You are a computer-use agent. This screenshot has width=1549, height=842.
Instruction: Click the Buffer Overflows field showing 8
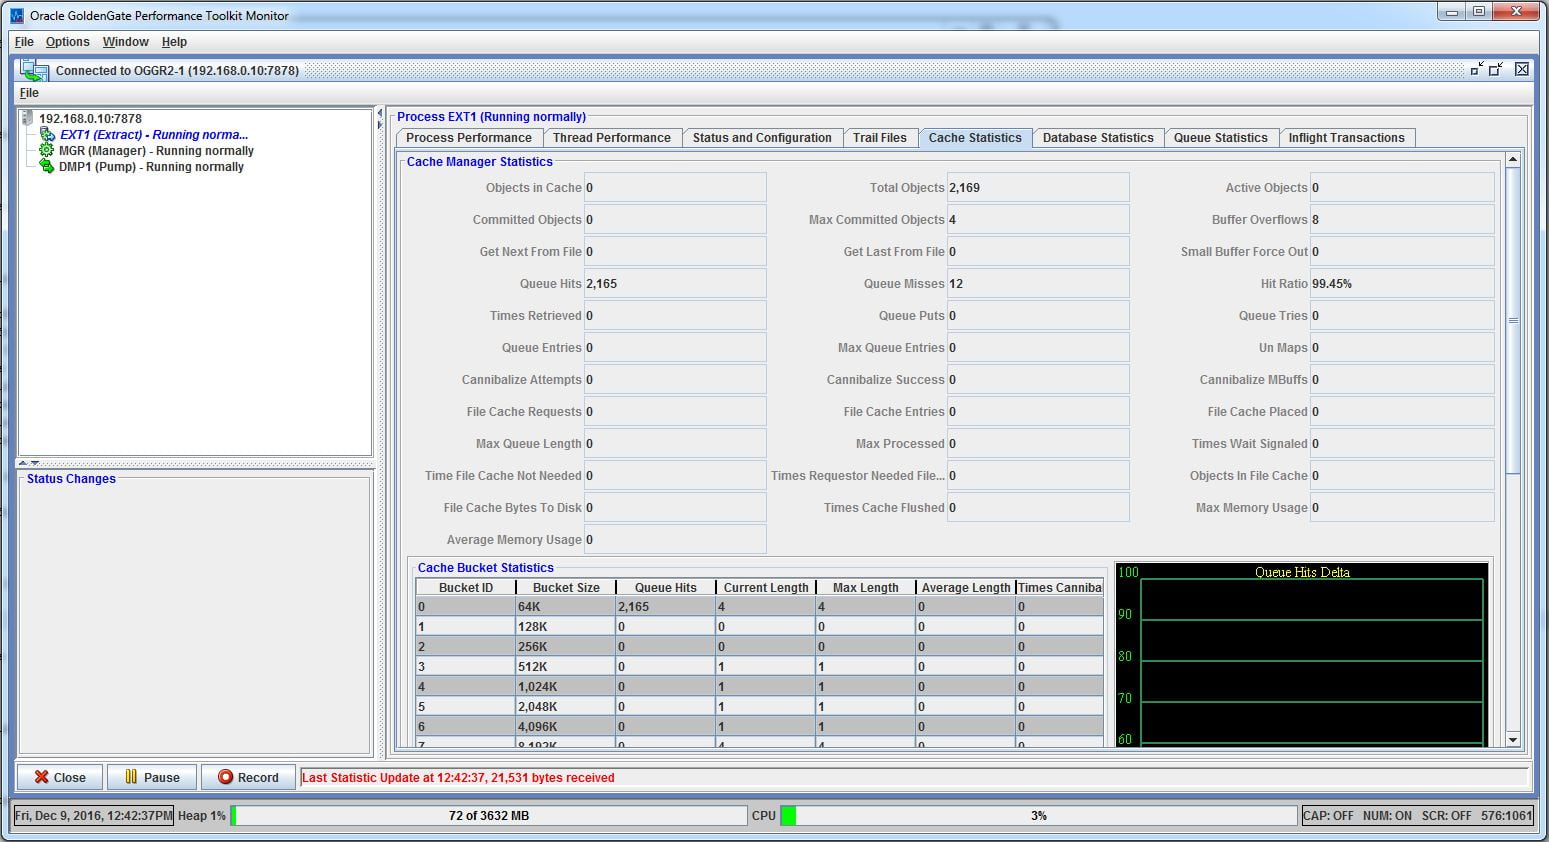coord(1402,219)
